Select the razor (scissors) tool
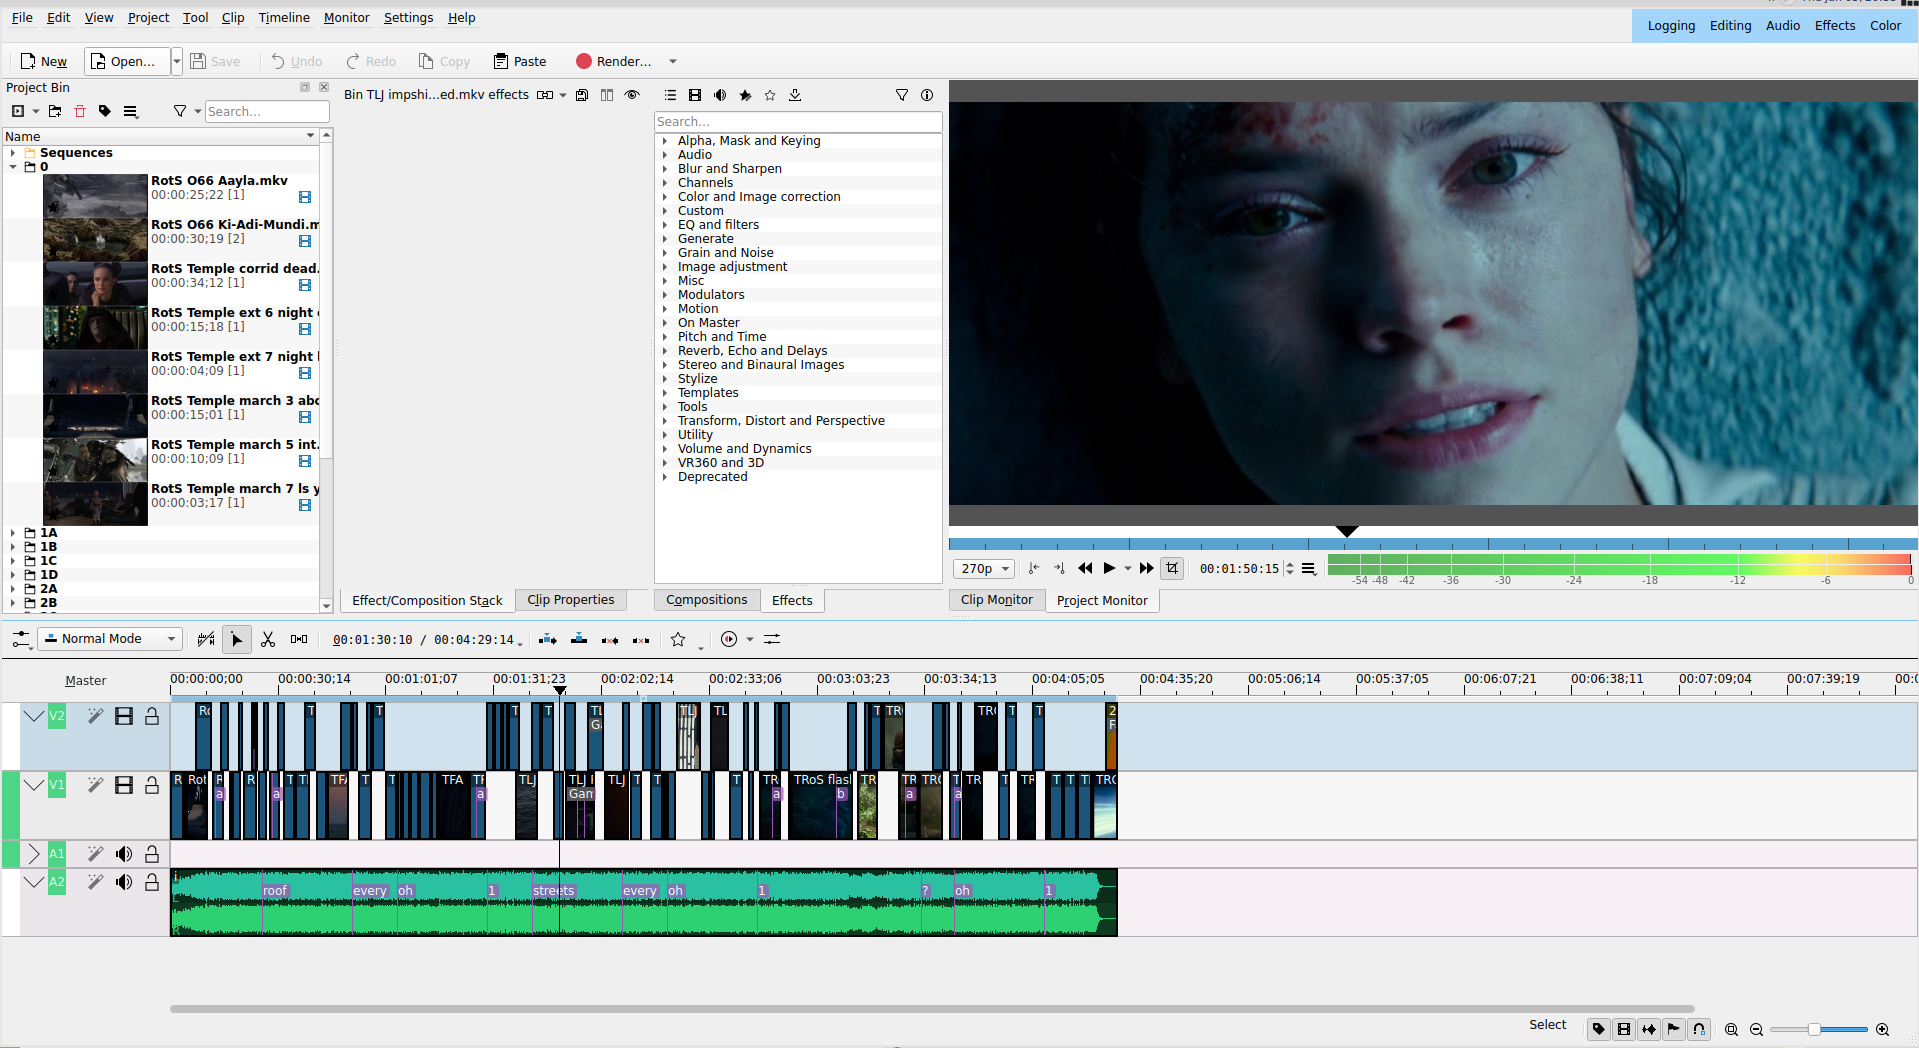The width and height of the screenshot is (1919, 1048). click(268, 639)
